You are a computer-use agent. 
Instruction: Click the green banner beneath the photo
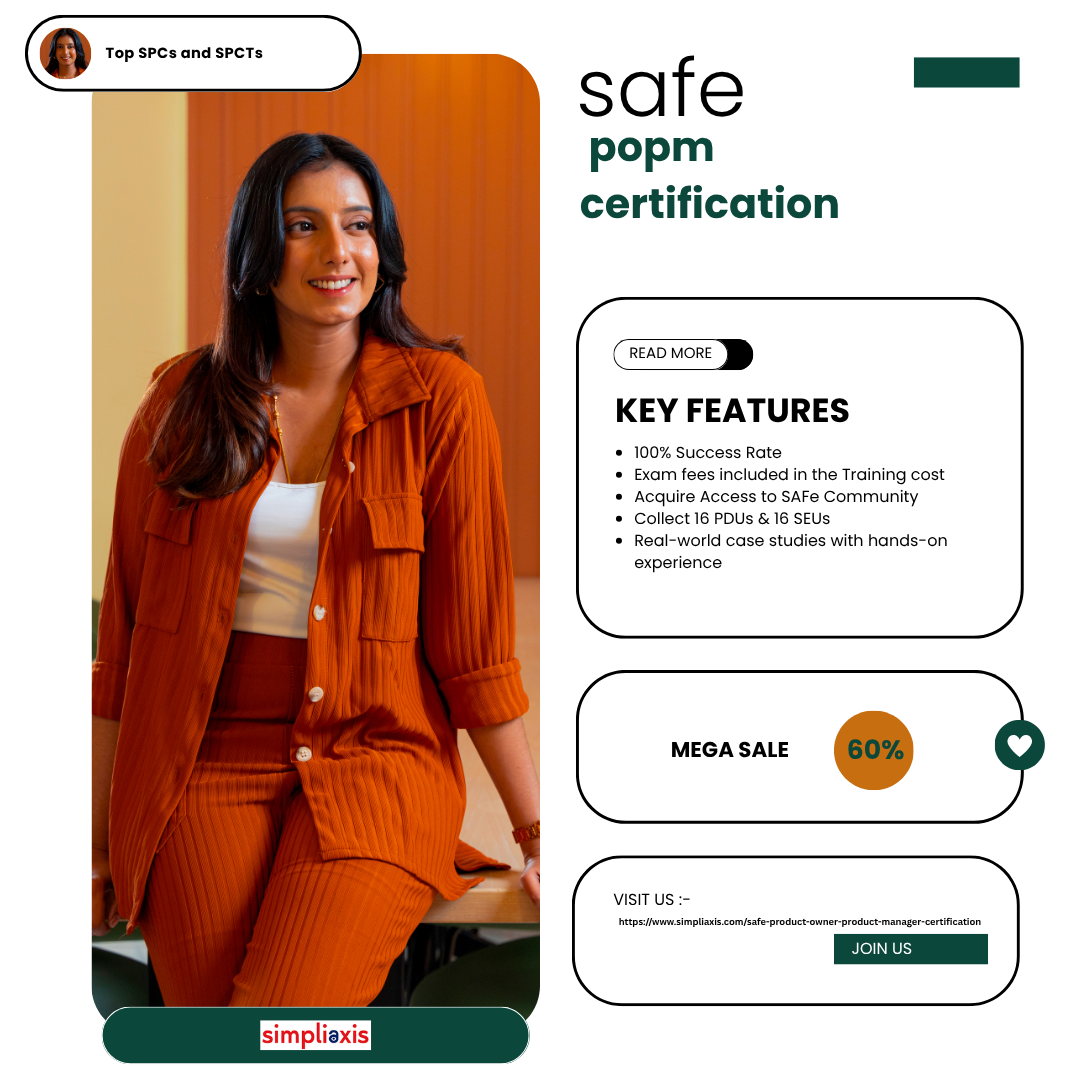coord(315,1035)
